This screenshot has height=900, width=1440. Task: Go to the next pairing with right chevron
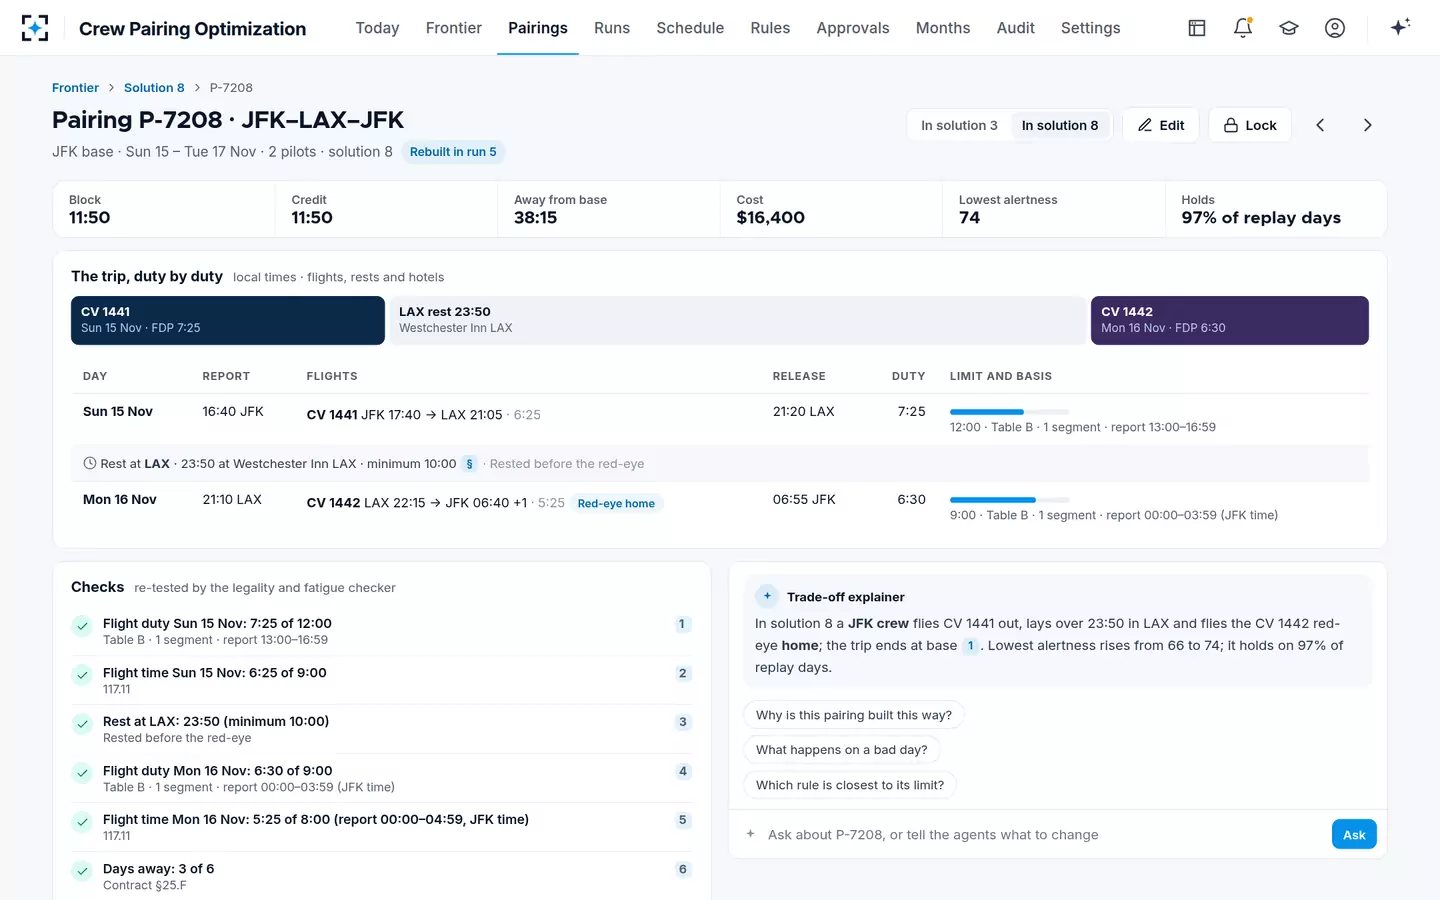click(x=1367, y=125)
